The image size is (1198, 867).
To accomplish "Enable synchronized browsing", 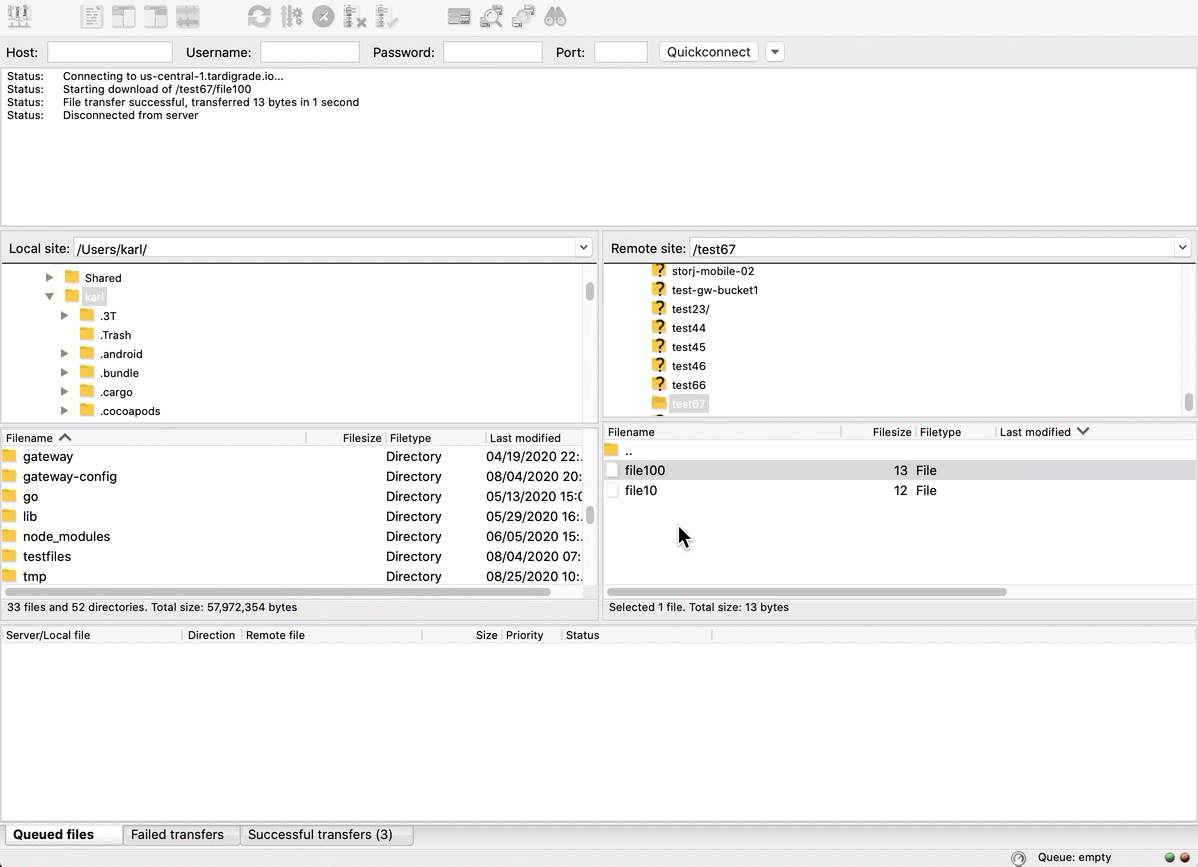I will click(x=524, y=16).
